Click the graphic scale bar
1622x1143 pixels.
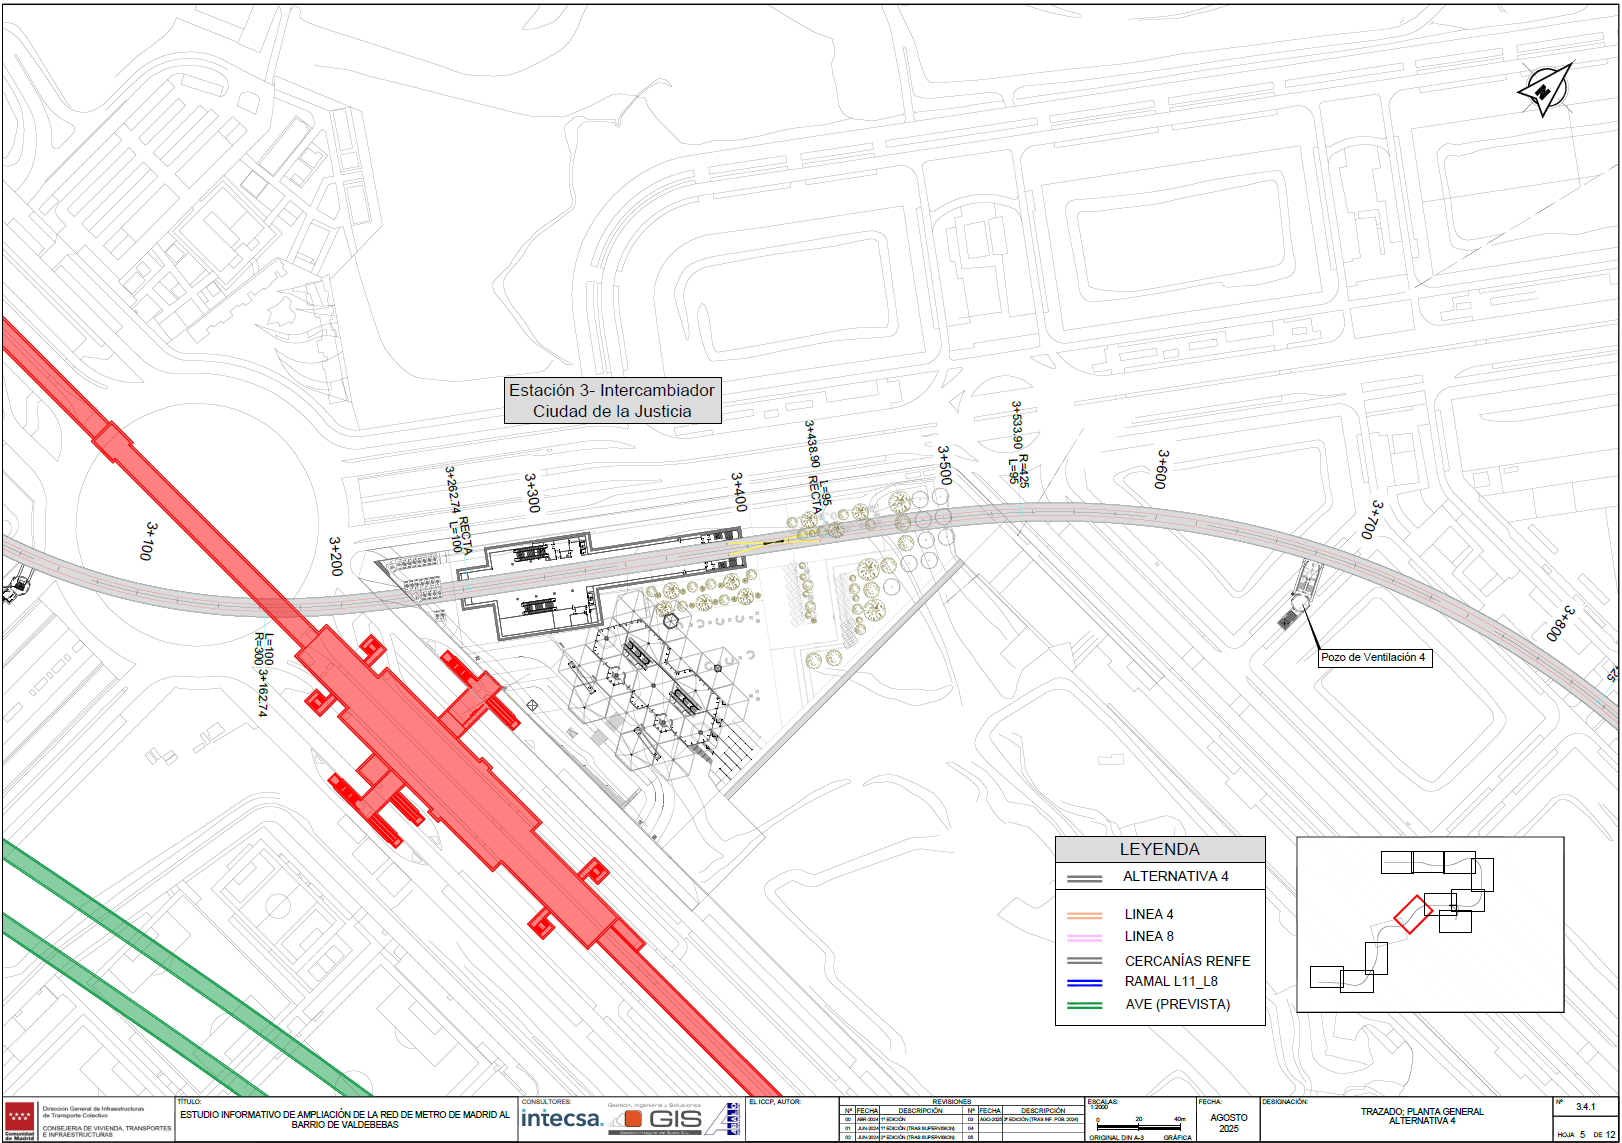(x=1139, y=1128)
